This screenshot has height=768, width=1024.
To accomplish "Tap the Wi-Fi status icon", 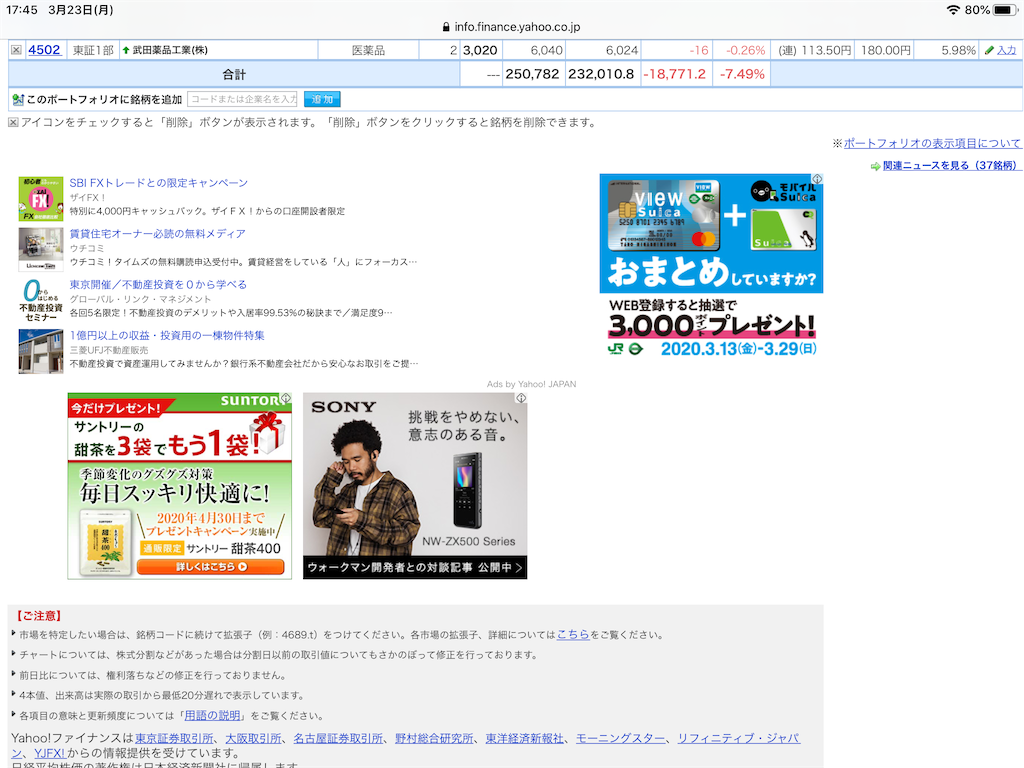I will 953,10.
